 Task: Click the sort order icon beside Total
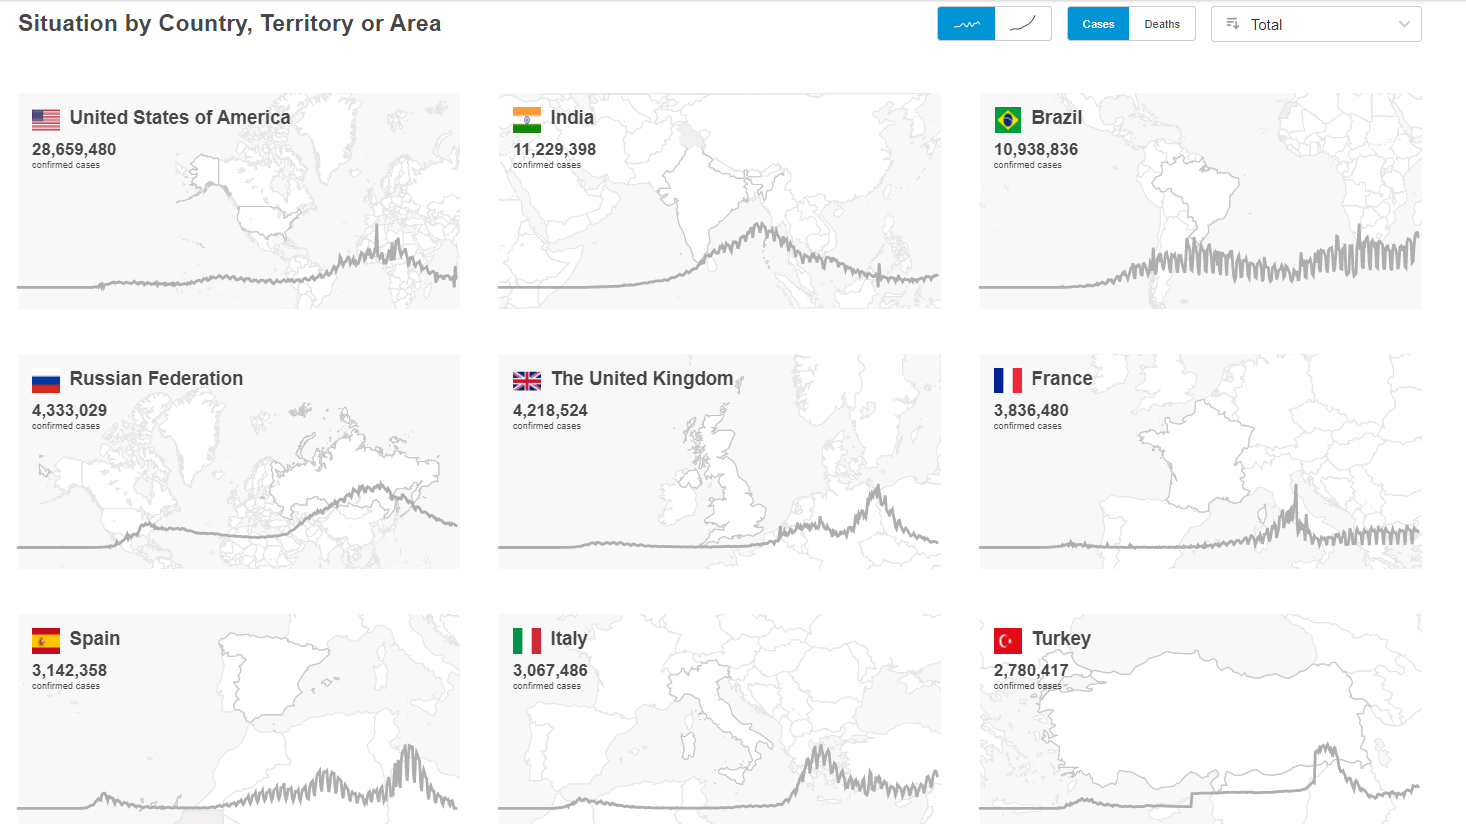tap(1233, 24)
